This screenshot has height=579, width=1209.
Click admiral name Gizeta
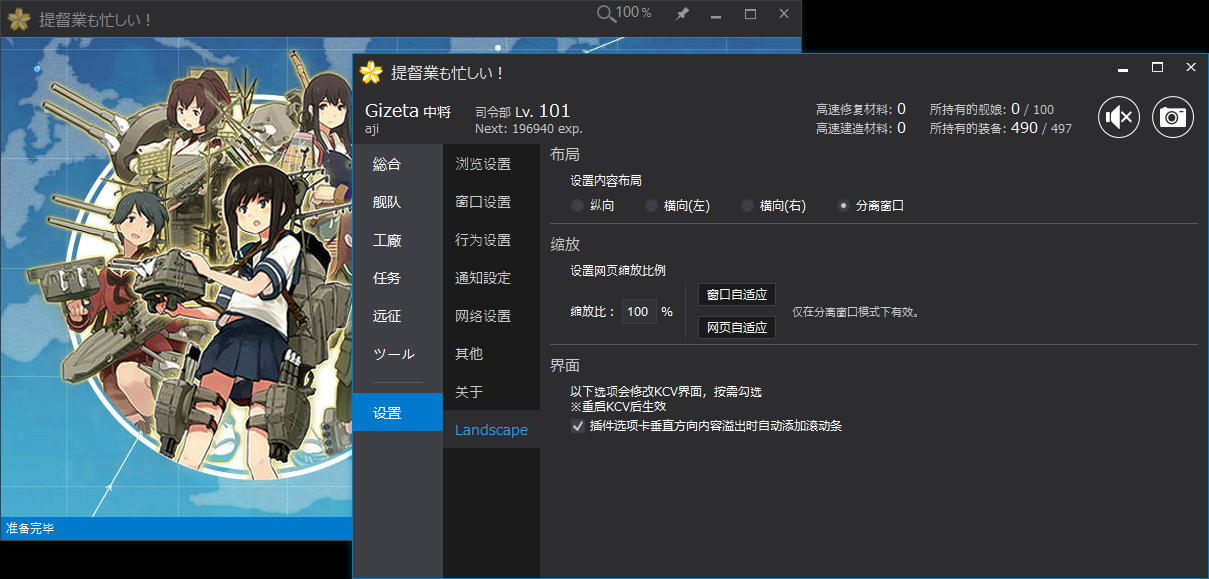click(x=392, y=110)
